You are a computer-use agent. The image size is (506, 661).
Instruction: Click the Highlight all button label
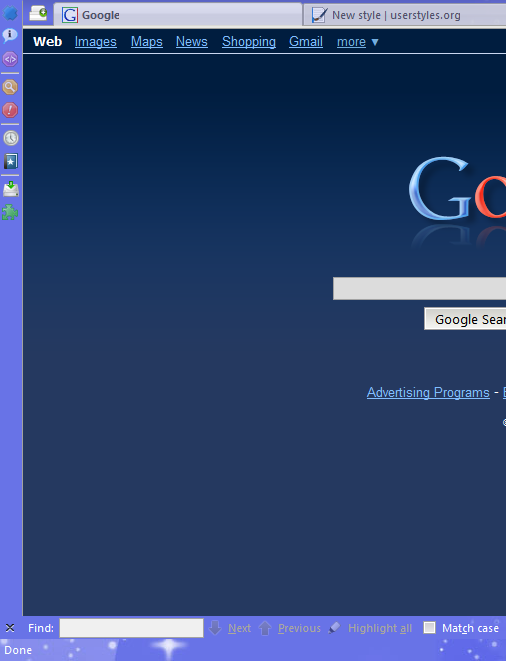coord(380,628)
